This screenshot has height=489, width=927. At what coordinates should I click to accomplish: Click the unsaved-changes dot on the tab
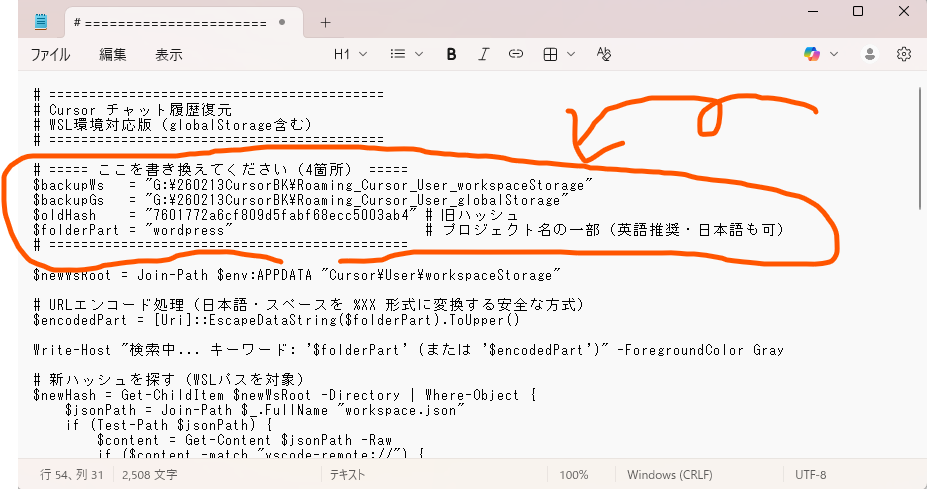pos(282,22)
